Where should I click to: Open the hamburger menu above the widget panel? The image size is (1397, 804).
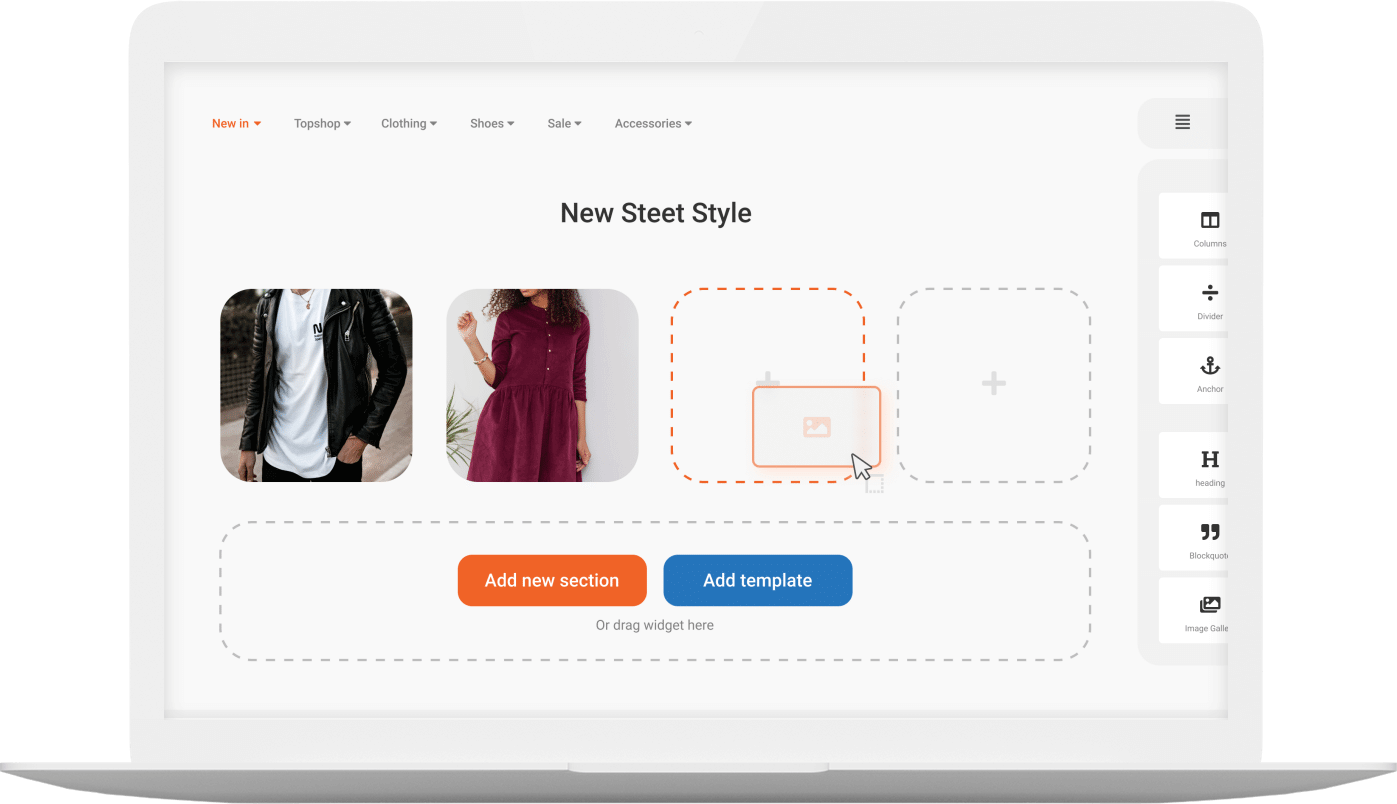[1182, 122]
